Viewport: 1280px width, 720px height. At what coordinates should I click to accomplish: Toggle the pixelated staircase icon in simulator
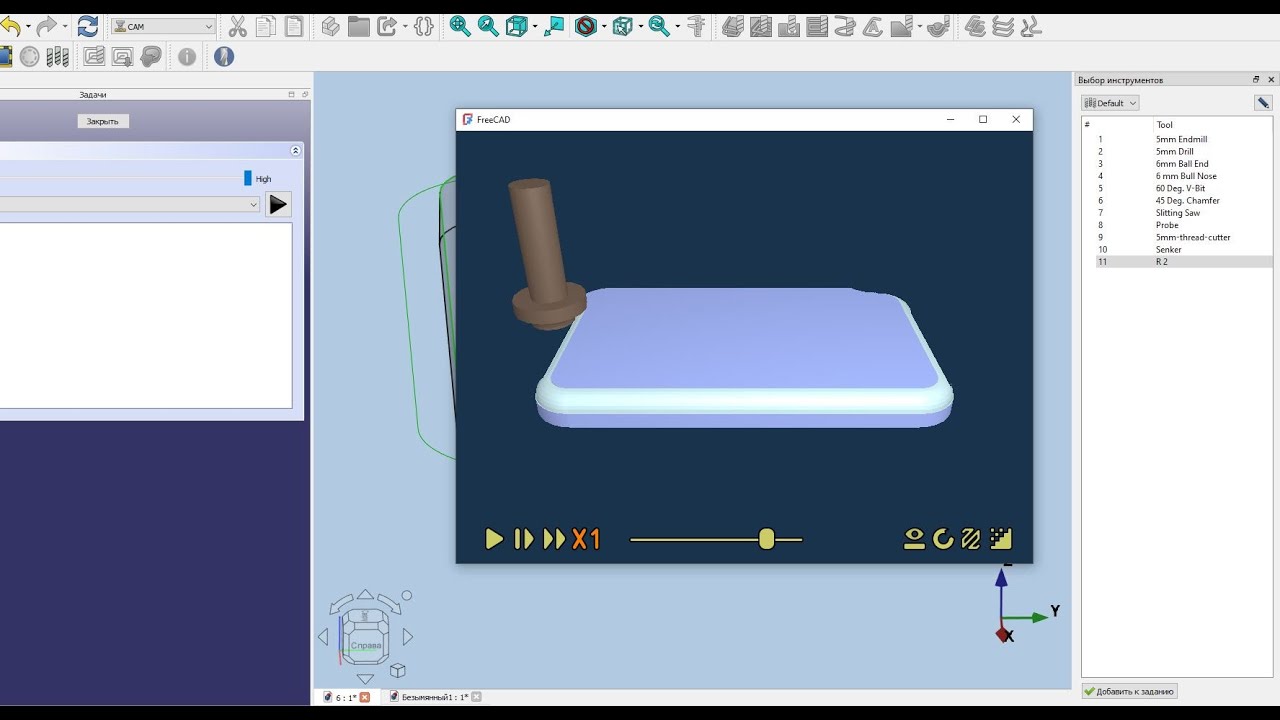coord(1001,539)
